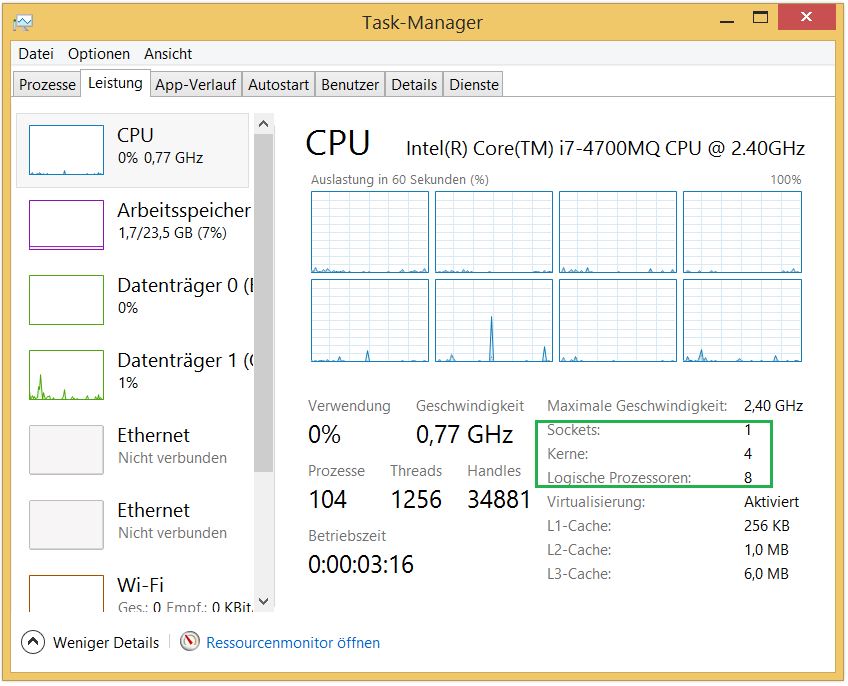Open the Optionen menu
Image resolution: width=848 pixels, height=686 pixels.
(x=99, y=54)
